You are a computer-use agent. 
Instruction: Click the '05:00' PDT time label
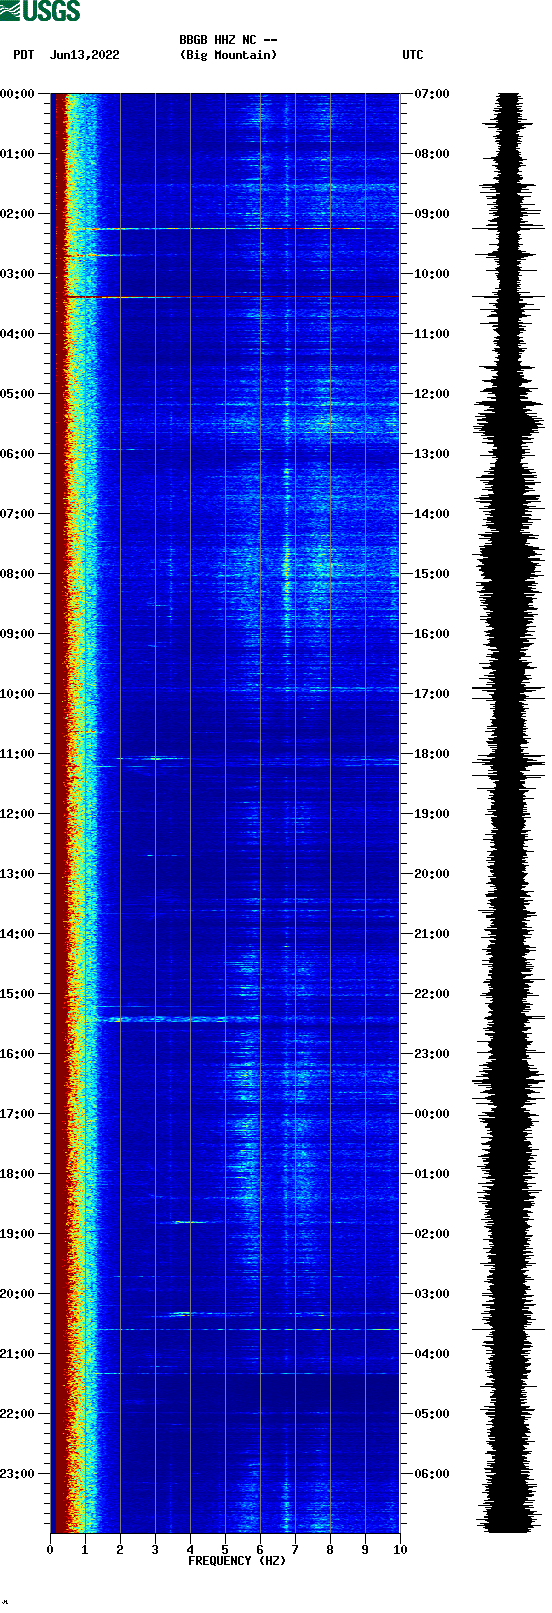(x=18, y=394)
